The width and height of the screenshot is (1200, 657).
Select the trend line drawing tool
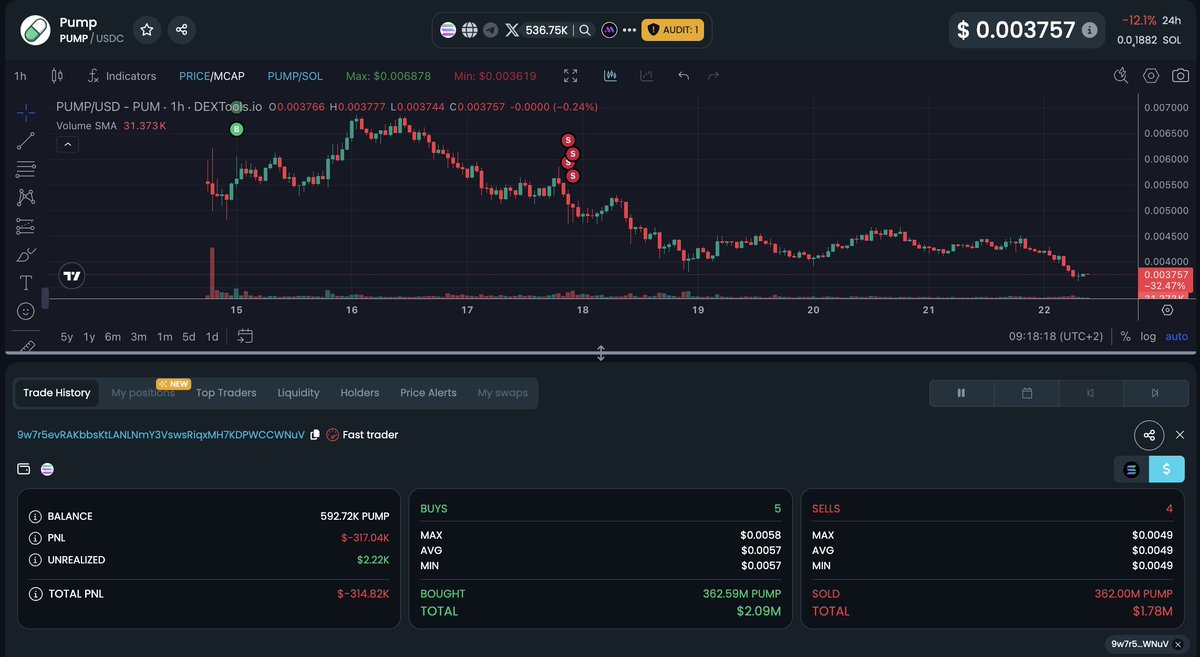tap(26, 141)
